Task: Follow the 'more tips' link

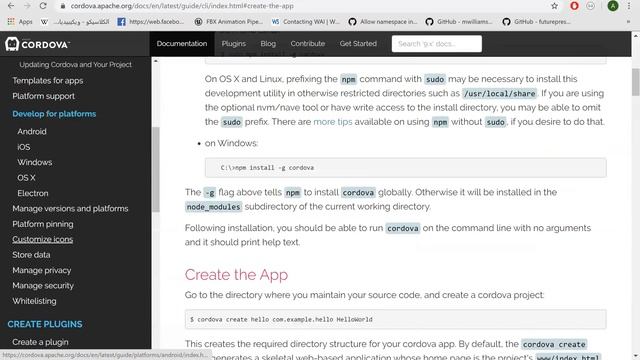Action: (x=333, y=122)
